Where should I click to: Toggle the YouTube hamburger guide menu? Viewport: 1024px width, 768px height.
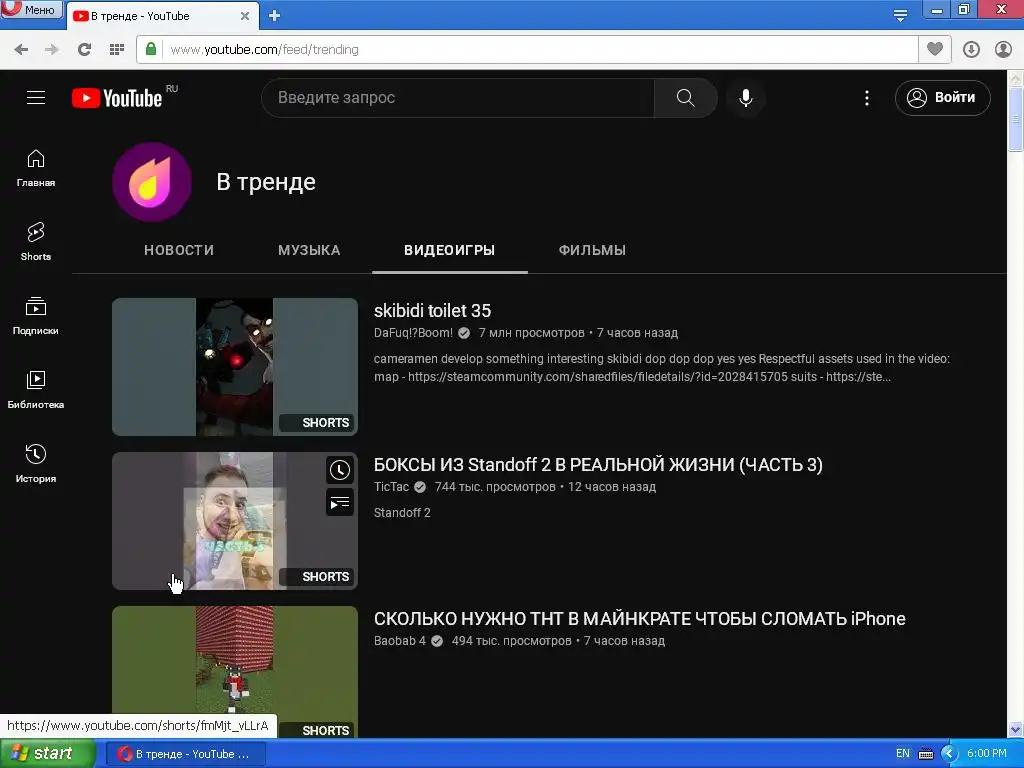point(36,98)
